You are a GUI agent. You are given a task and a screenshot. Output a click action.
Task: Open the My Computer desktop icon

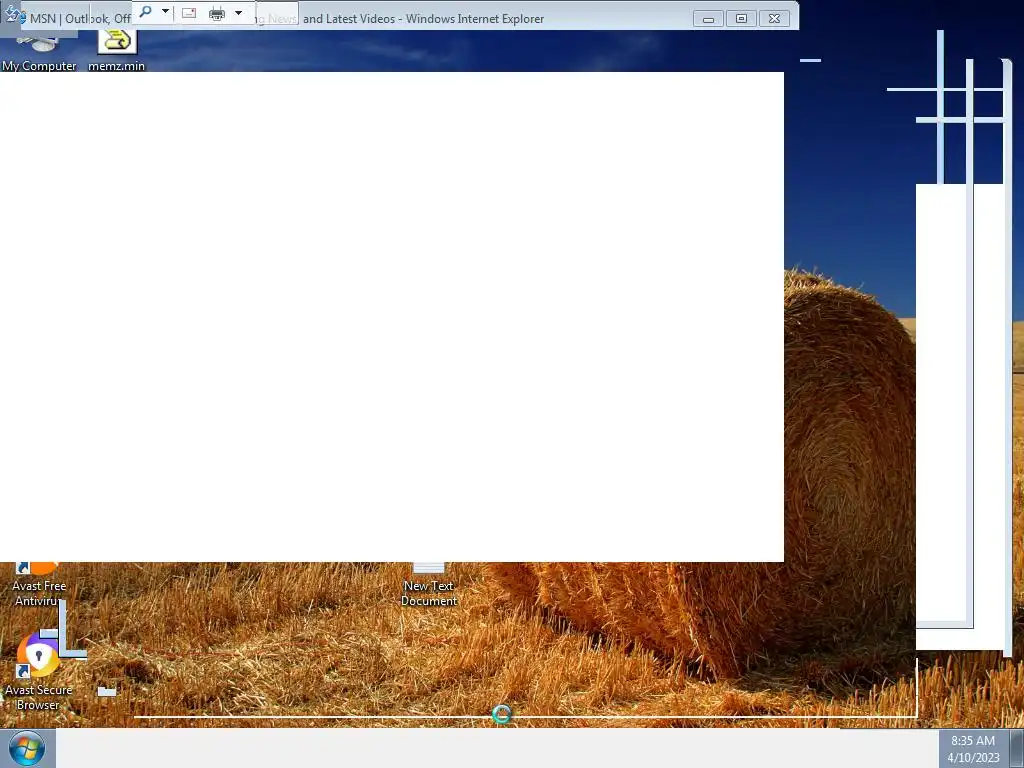(x=39, y=52)
